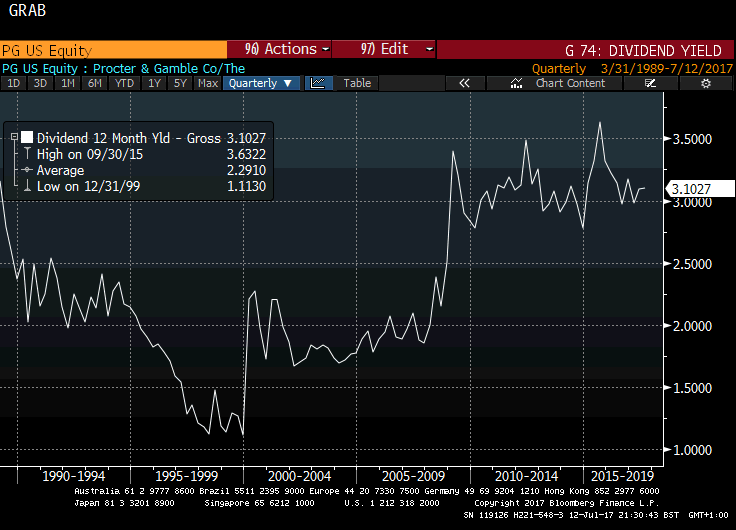This screenshot has height=530, width=736.
Task: Switch range to YTD
Action: (124, 83)
